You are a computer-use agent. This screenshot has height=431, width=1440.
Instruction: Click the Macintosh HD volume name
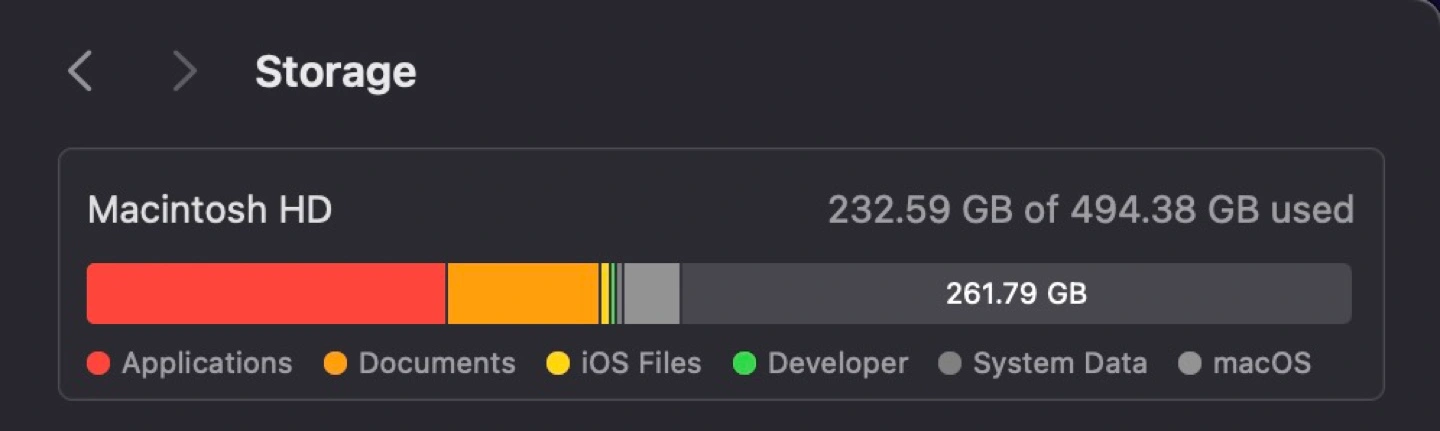pyautogui.click(x=210, y=210)
